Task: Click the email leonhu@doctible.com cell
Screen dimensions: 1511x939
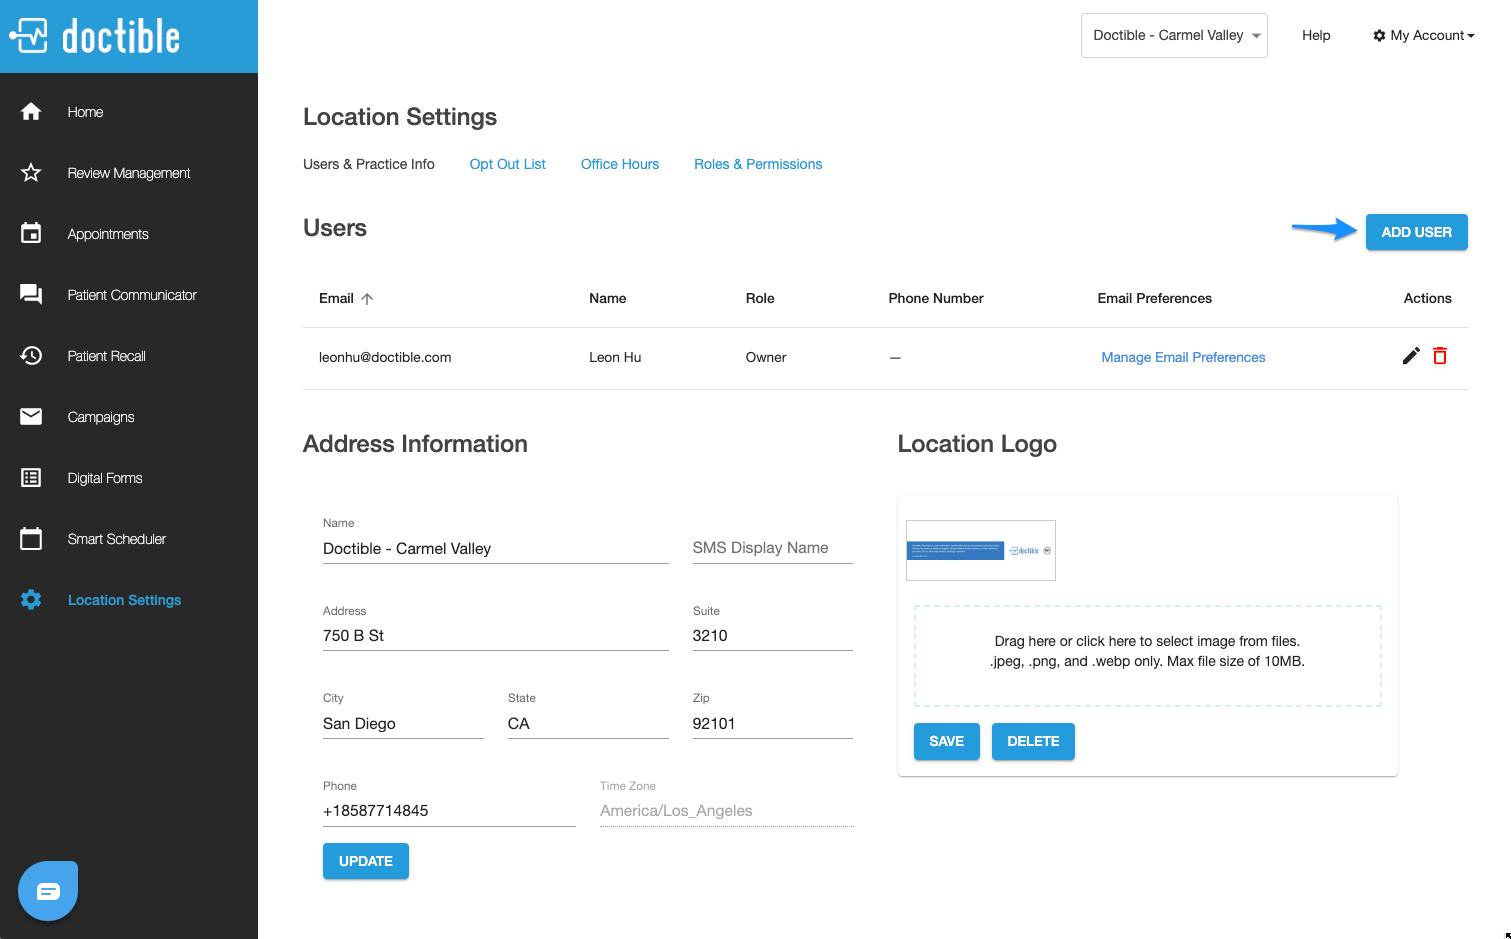Action: [x=385, y=357]
